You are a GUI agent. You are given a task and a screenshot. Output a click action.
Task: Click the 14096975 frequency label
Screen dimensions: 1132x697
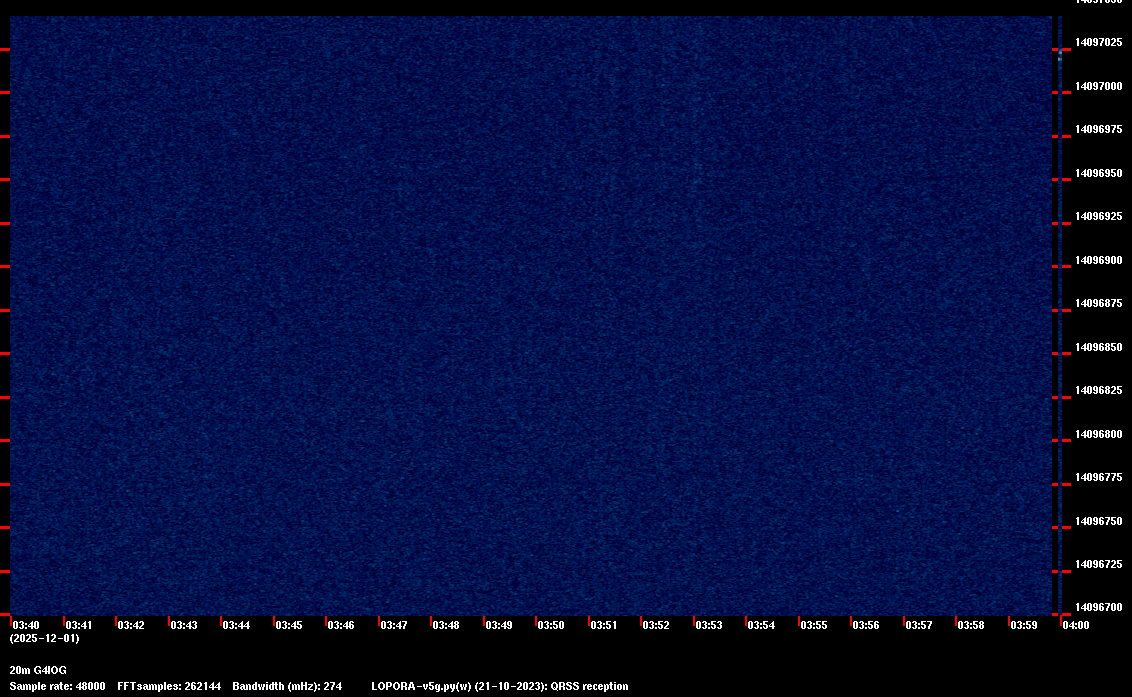coord(1099,129)
